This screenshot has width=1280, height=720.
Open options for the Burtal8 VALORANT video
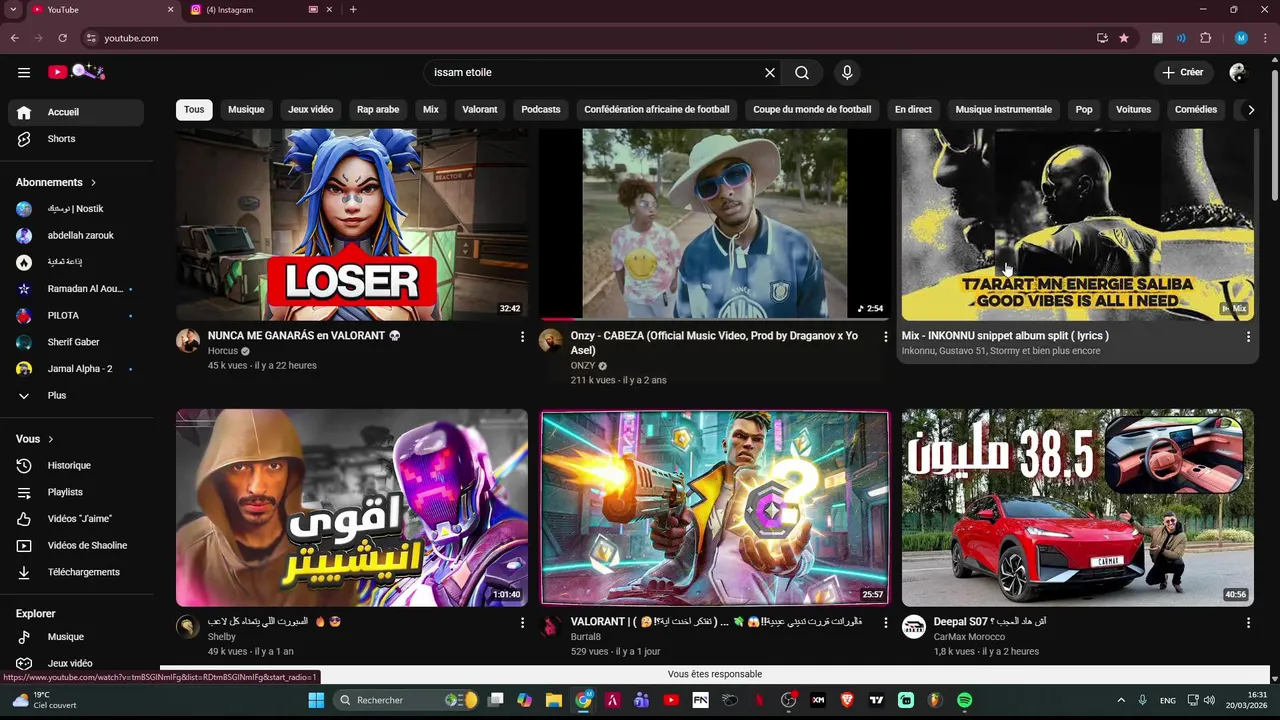coord(885,623)
